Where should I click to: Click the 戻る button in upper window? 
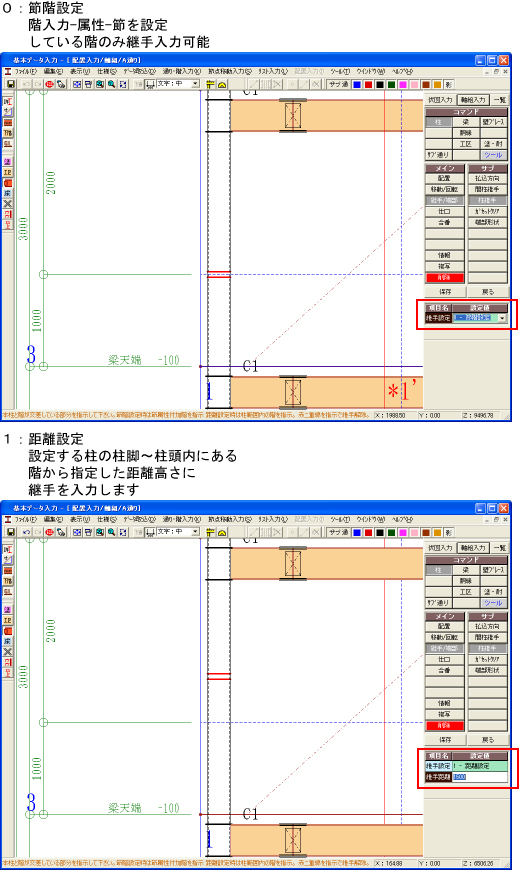click(x=487, y=292)
